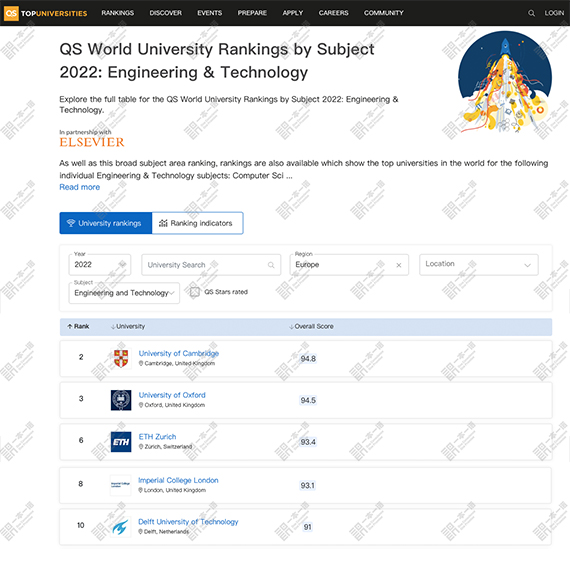Open the site search magnifier icon
570x561 pixels.
point(531,13)
